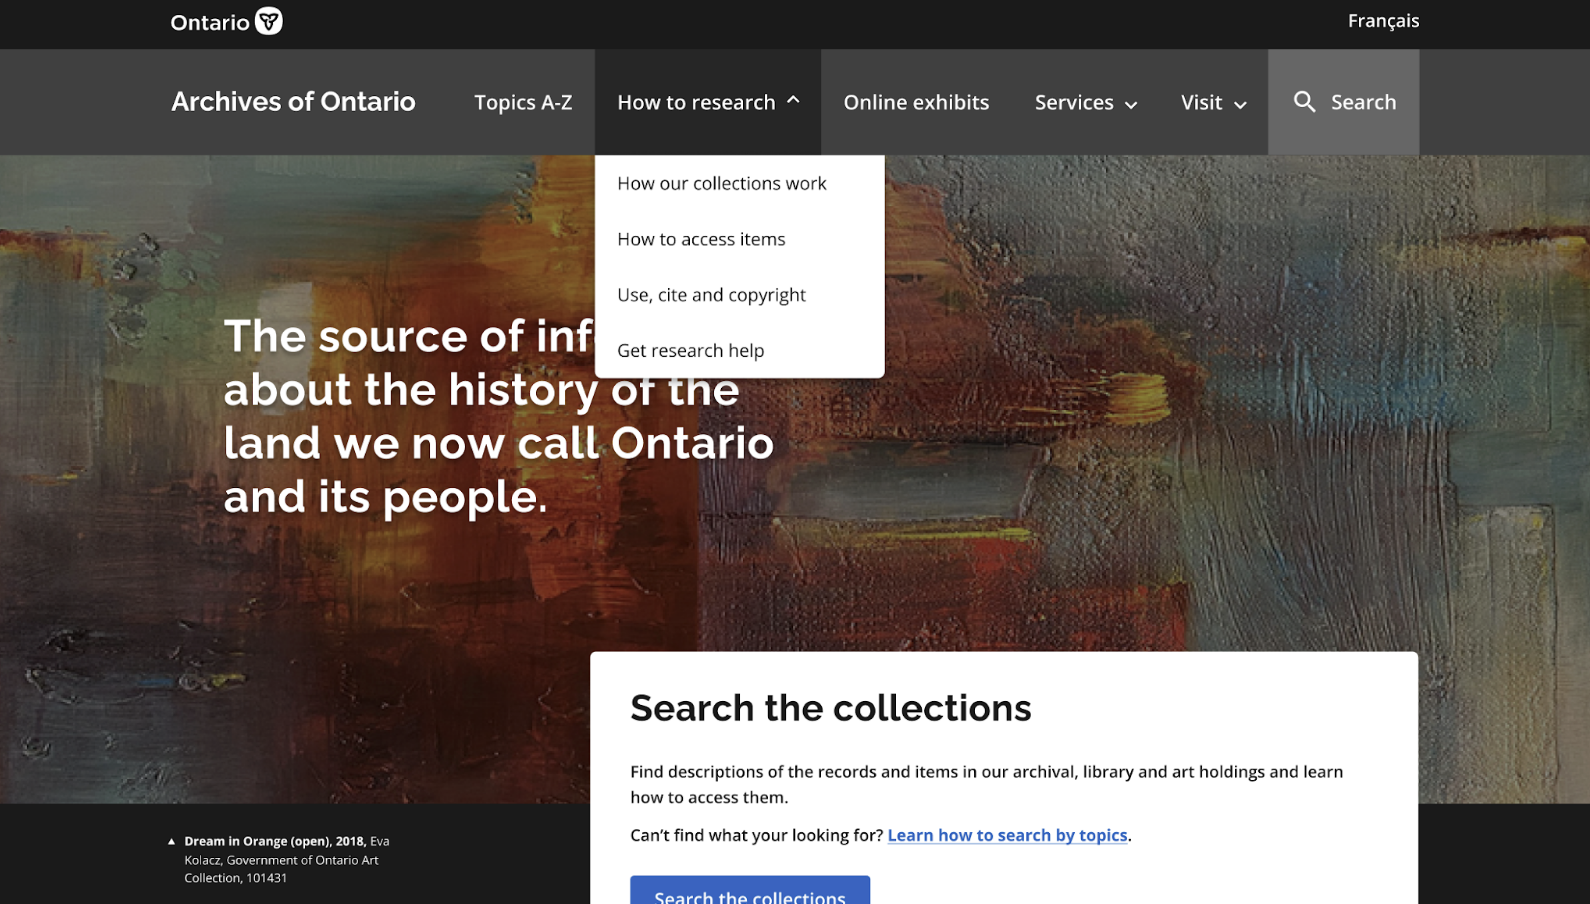Expand the Visit dropdown chevron
The height and width of the screenshot is (904, 1590).
click(x=1240, y=104)
